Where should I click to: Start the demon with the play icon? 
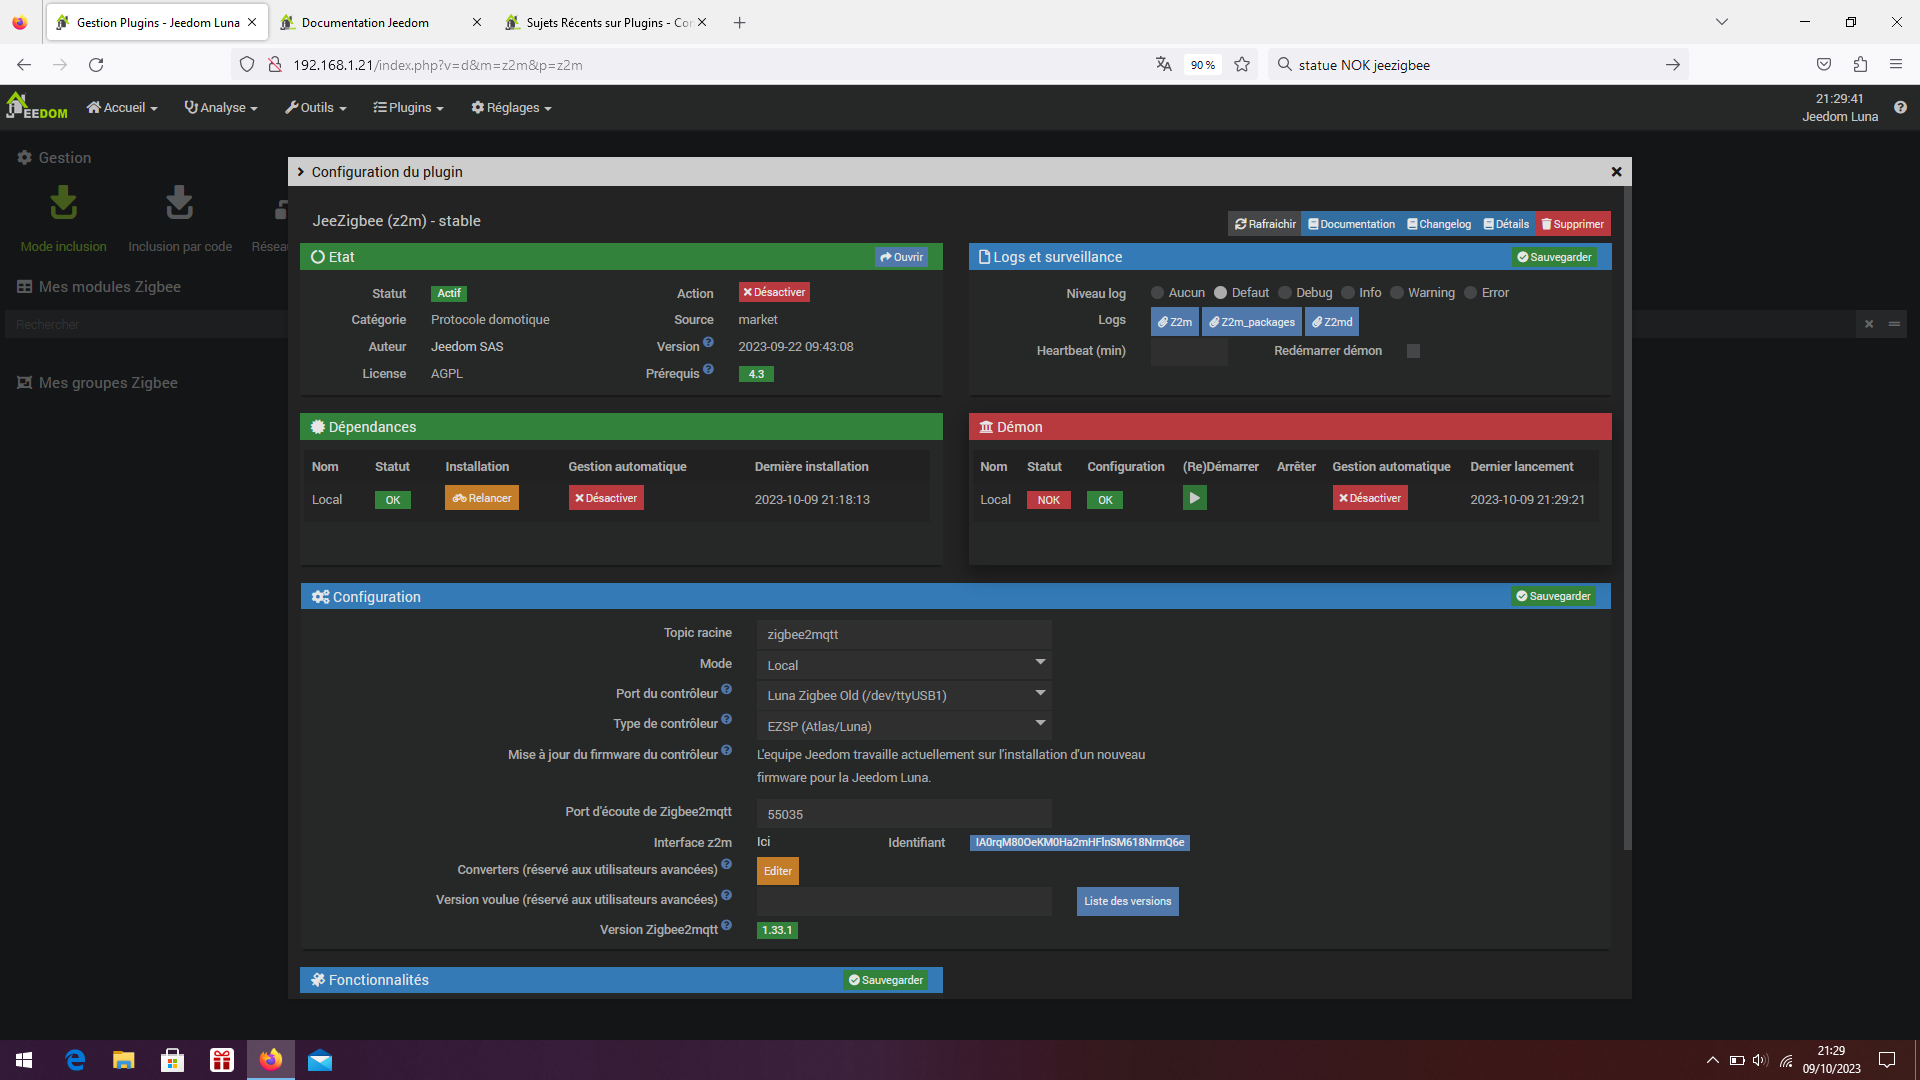[1194, 498]
